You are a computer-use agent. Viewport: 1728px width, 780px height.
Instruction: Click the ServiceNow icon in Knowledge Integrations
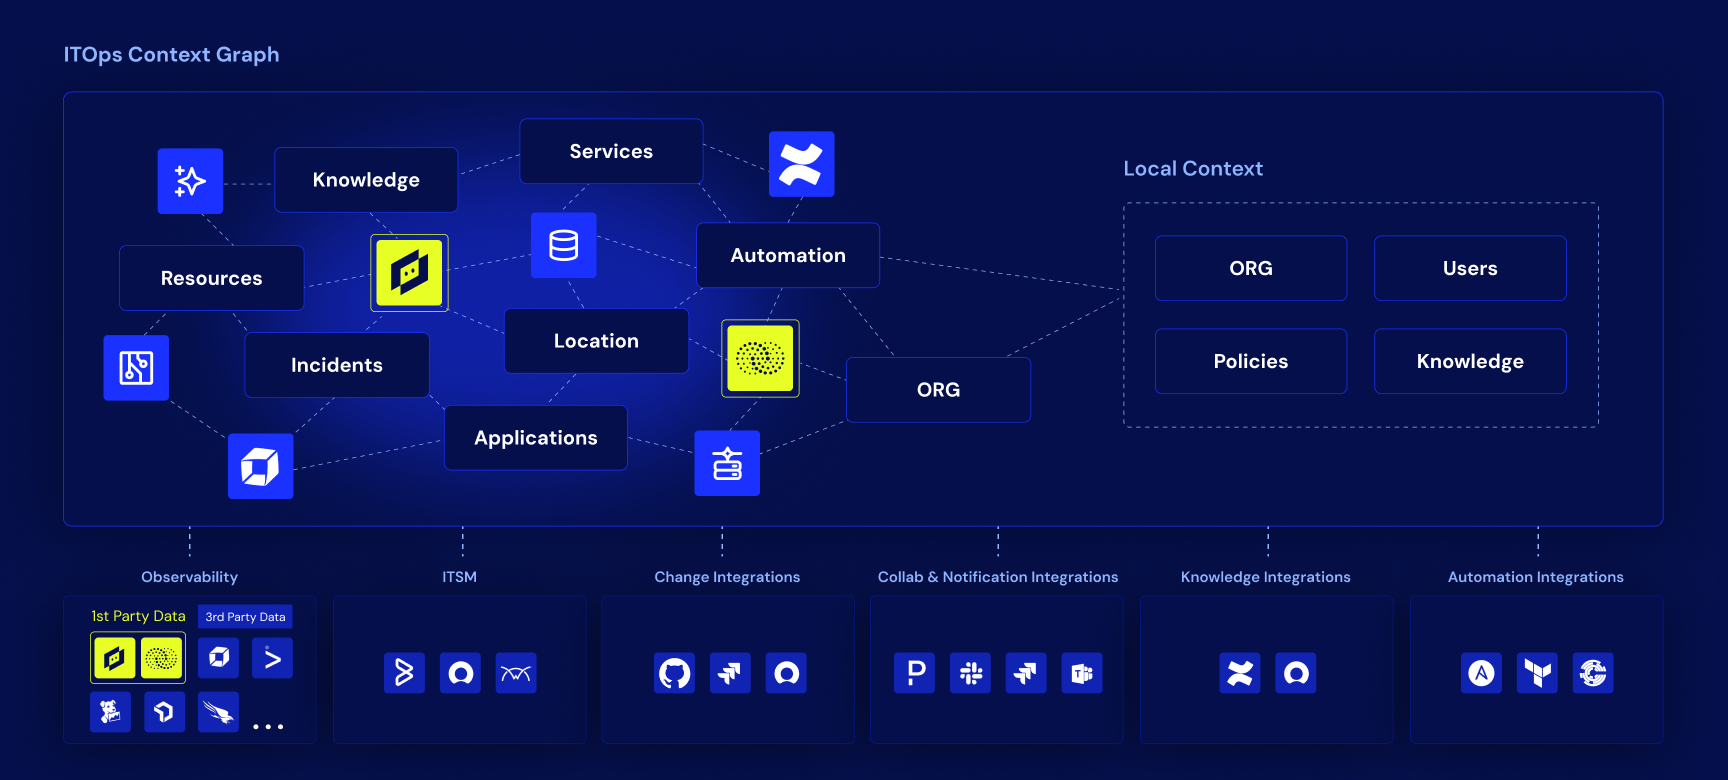1296,673
